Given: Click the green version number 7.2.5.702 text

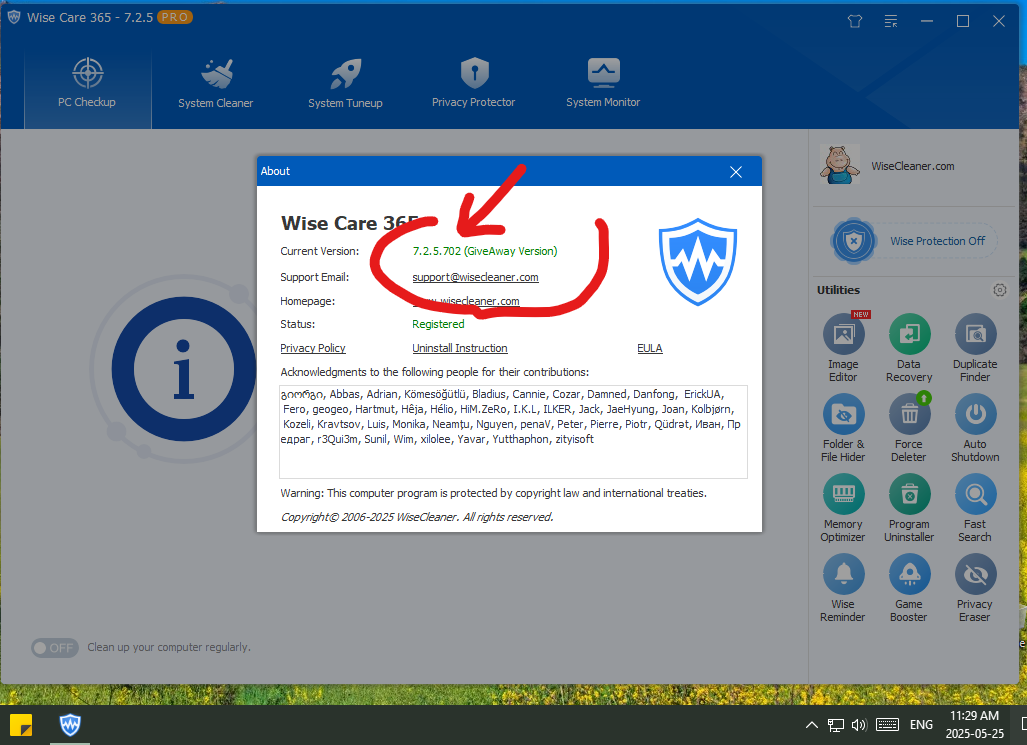Looking at the screenshot, I should click(485, 251).
